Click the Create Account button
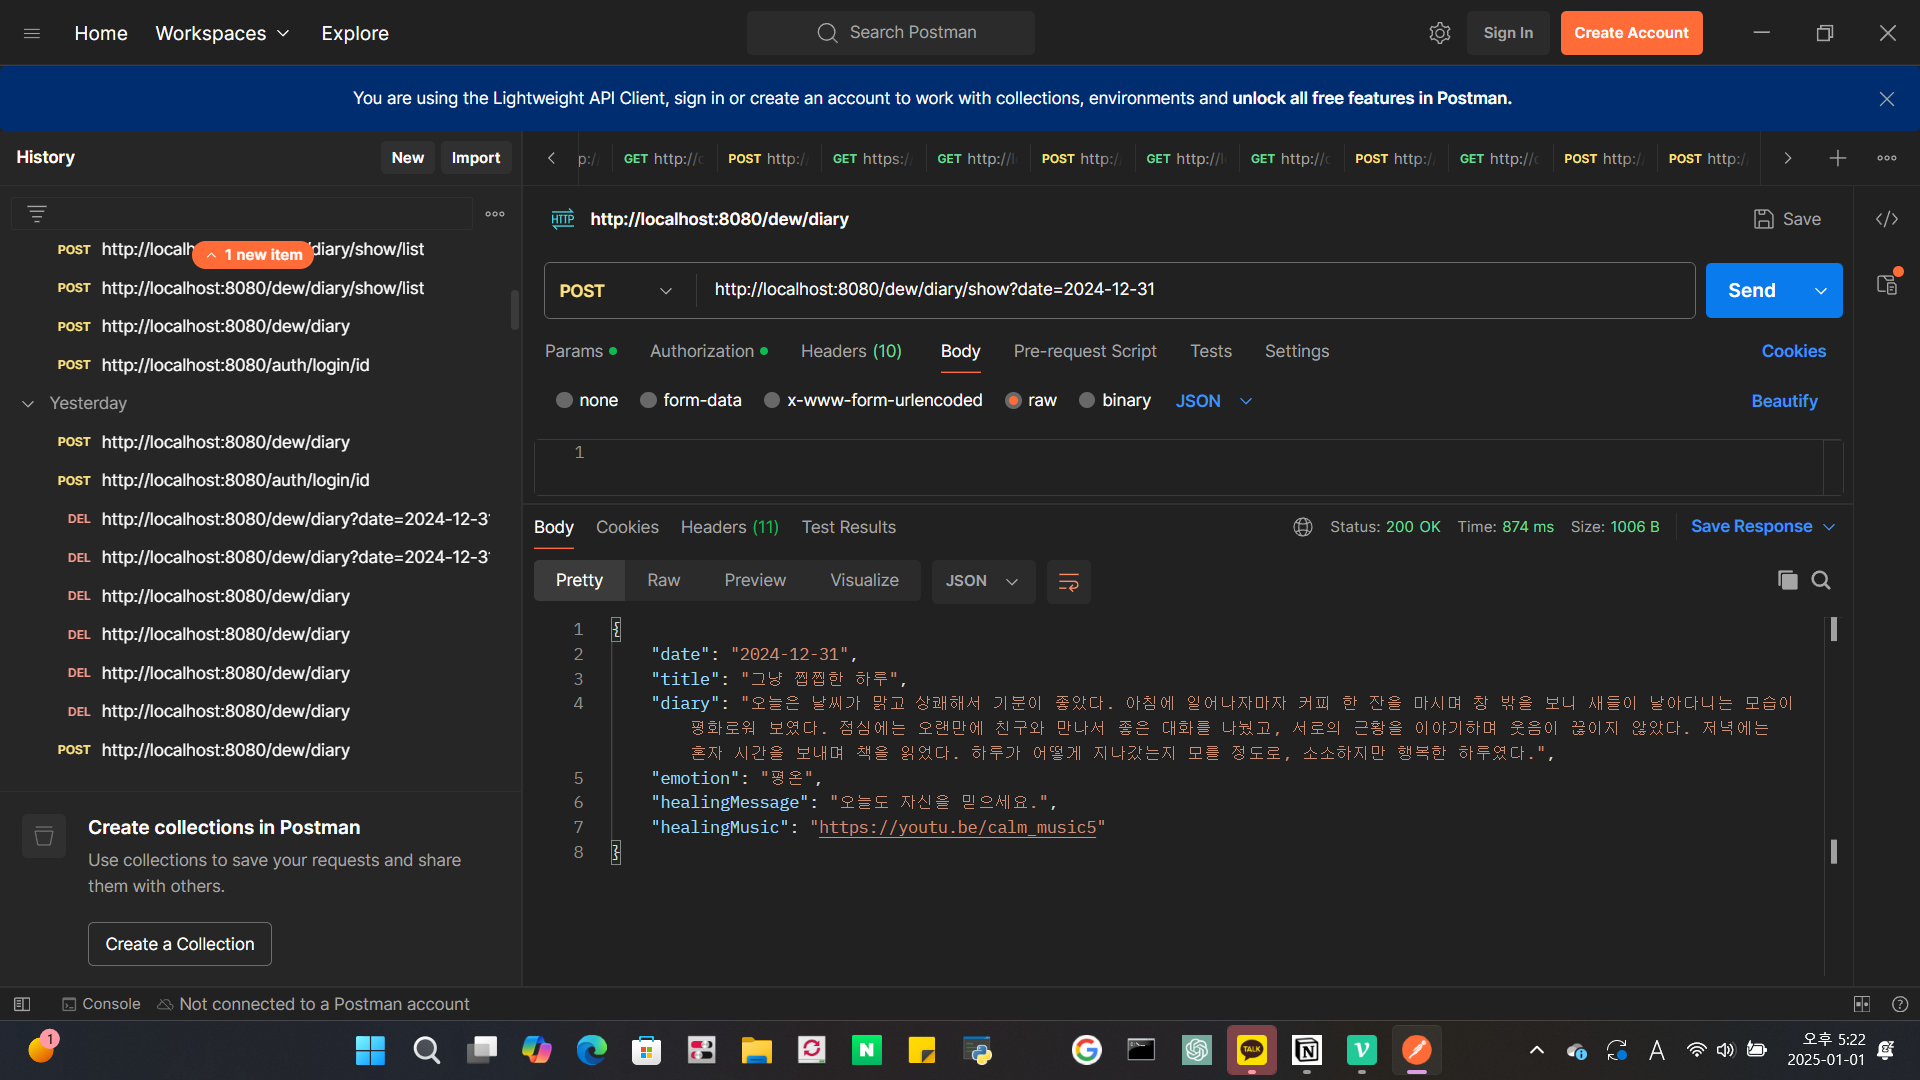 pos(1632,33)
